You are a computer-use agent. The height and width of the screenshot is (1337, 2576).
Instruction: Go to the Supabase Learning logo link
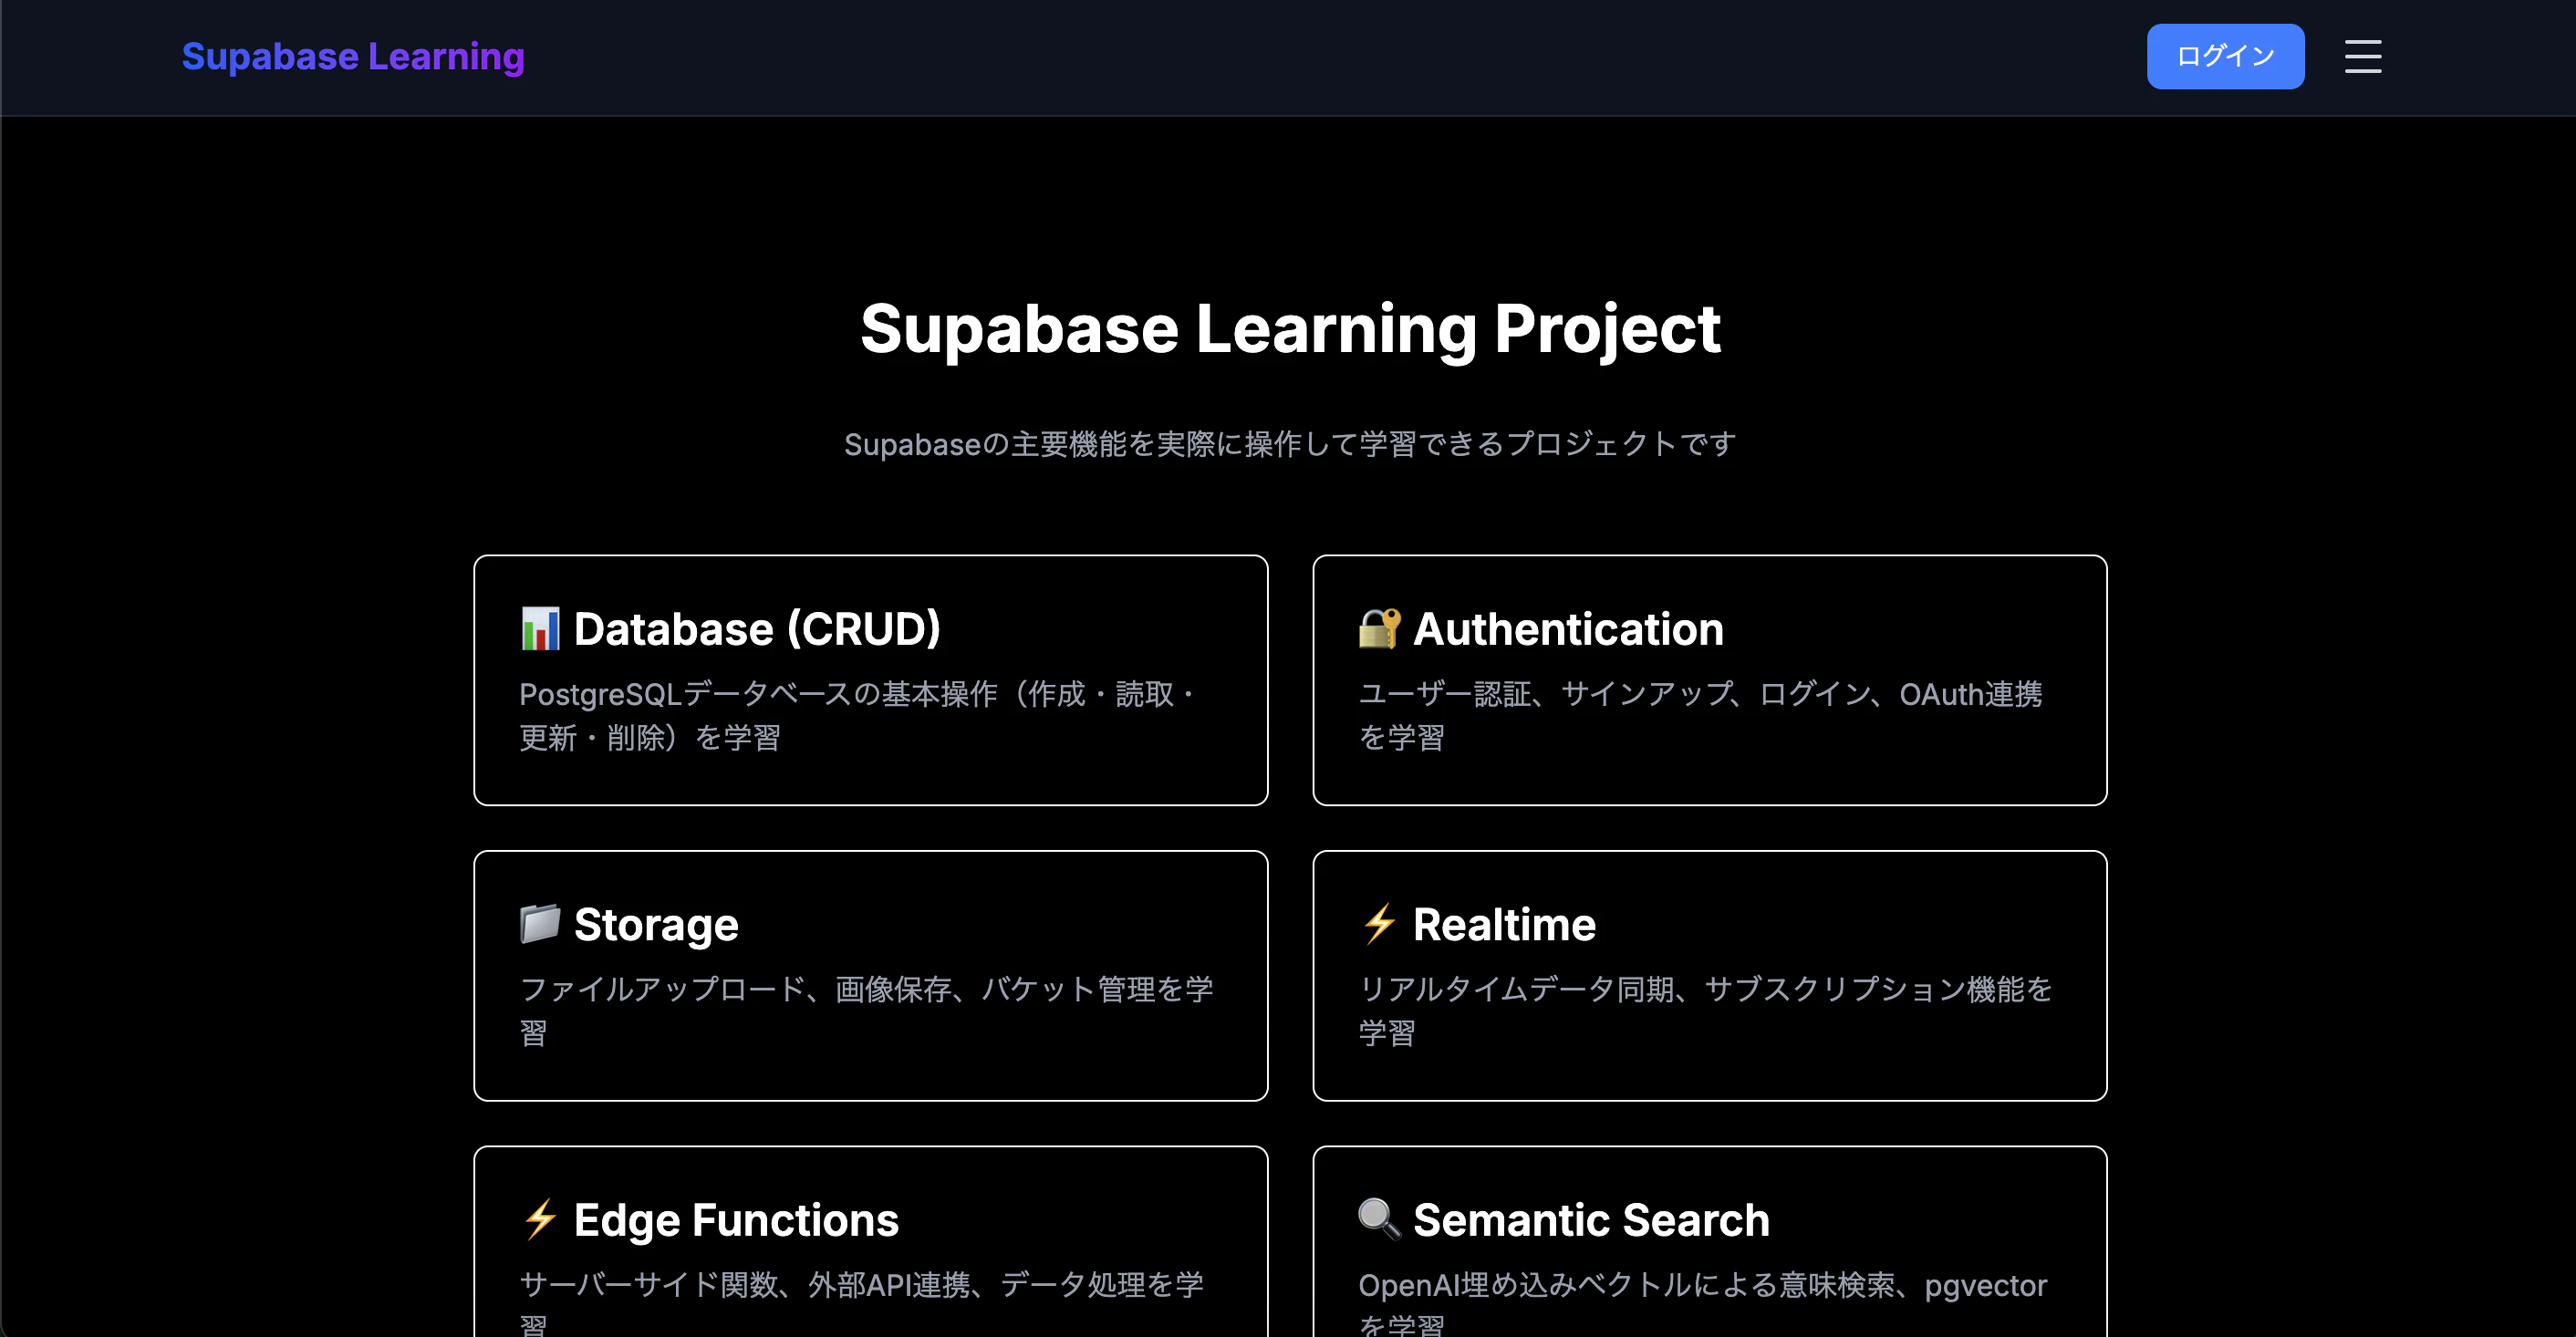click(x=353, y=56)
